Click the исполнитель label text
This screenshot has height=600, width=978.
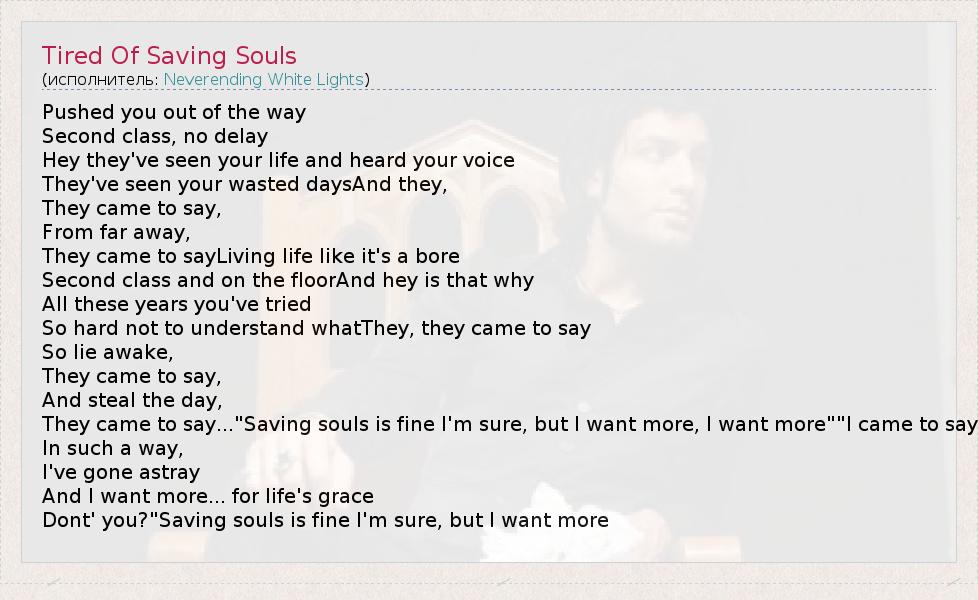[x=100, y=79]
